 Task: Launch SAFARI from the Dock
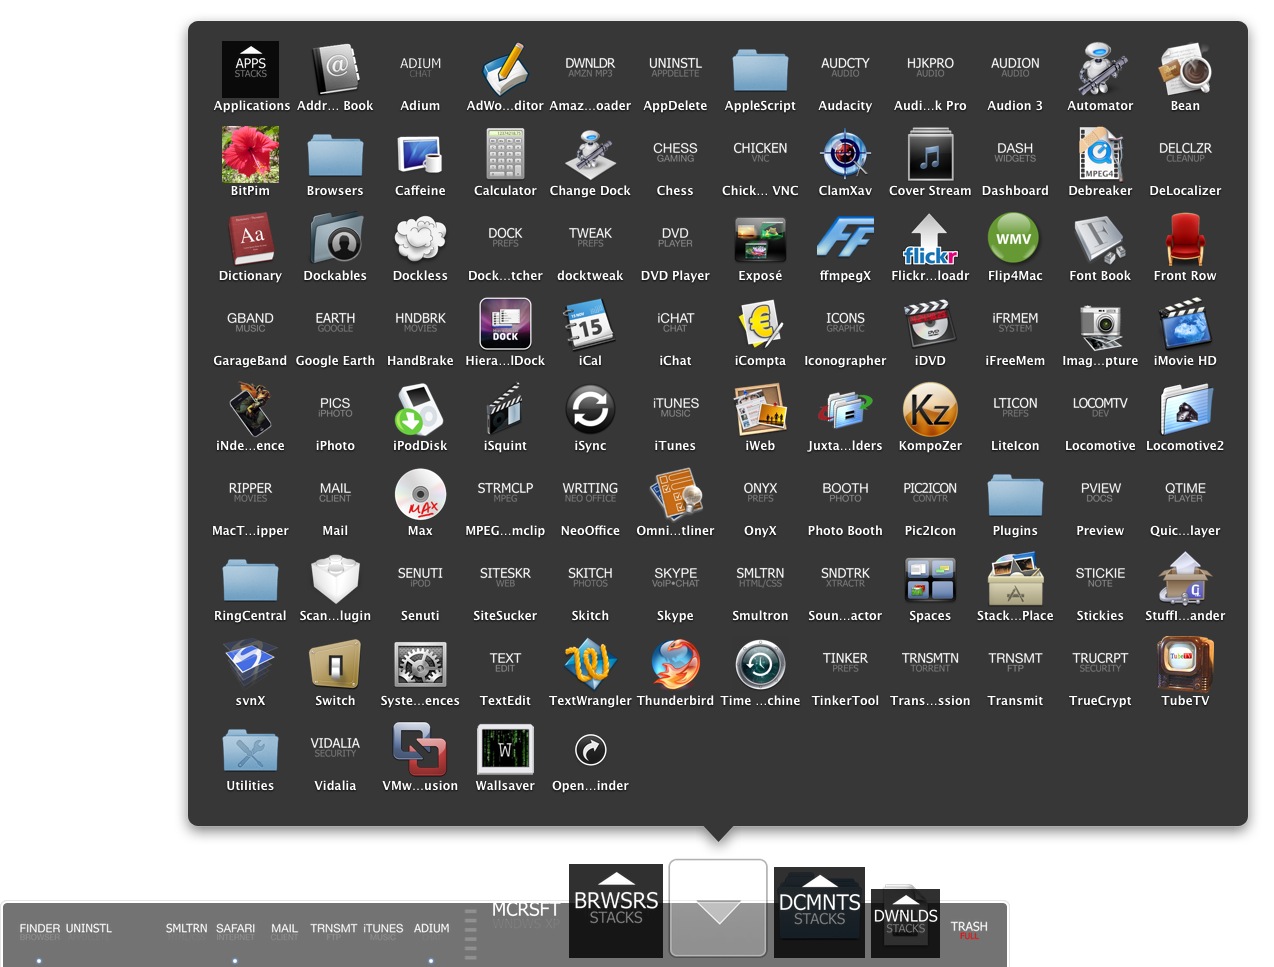point(235,931)
